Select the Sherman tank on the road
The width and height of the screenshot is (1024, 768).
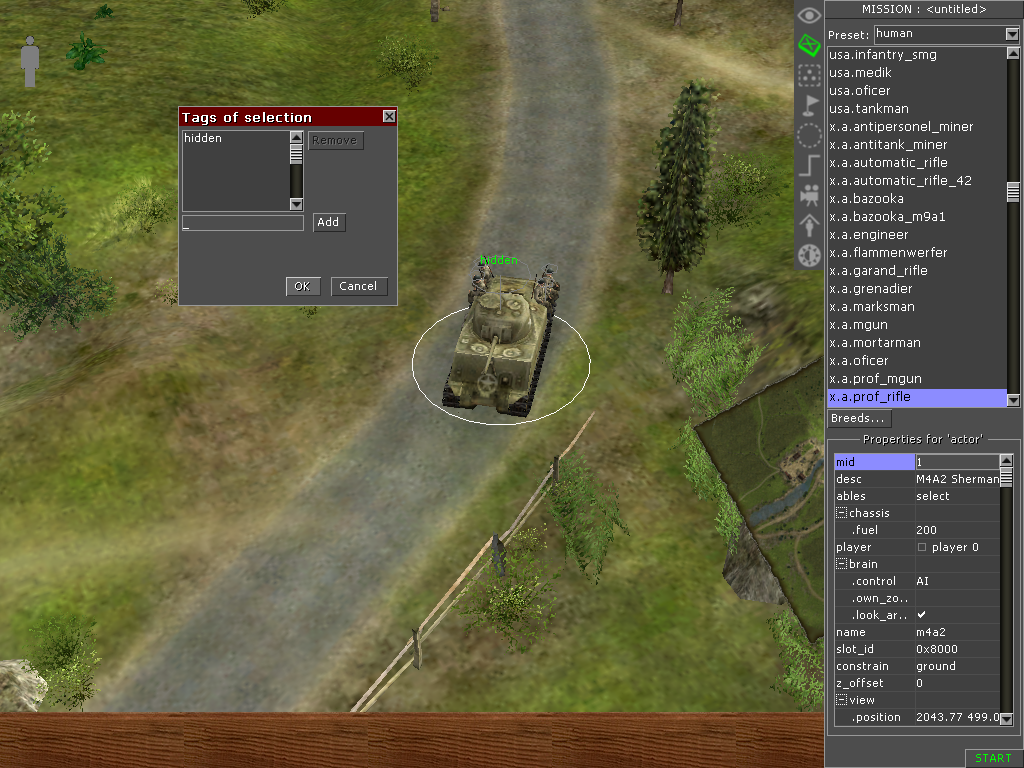[x=502, y=346]
